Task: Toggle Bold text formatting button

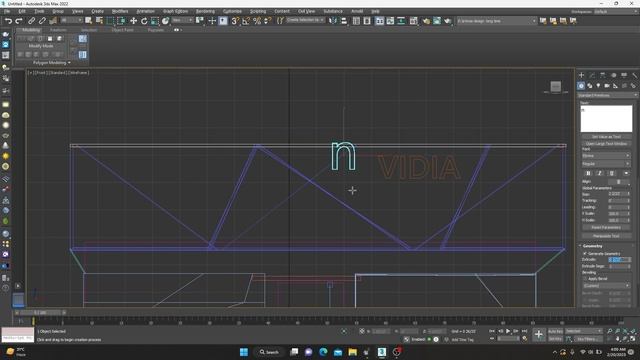Action: pos(588,173)
